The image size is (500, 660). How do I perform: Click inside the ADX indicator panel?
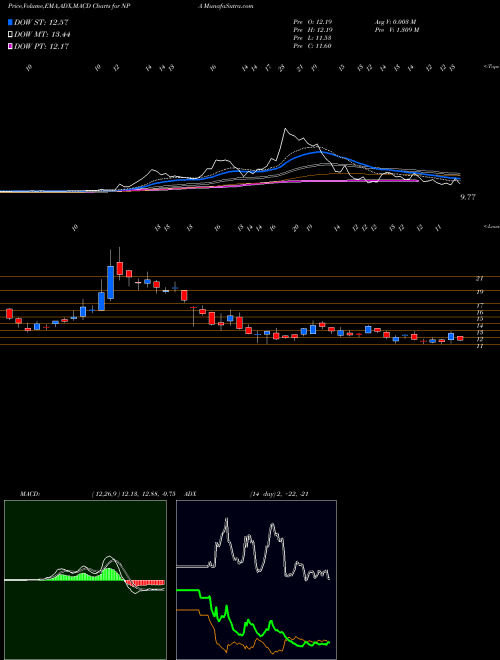256,580
